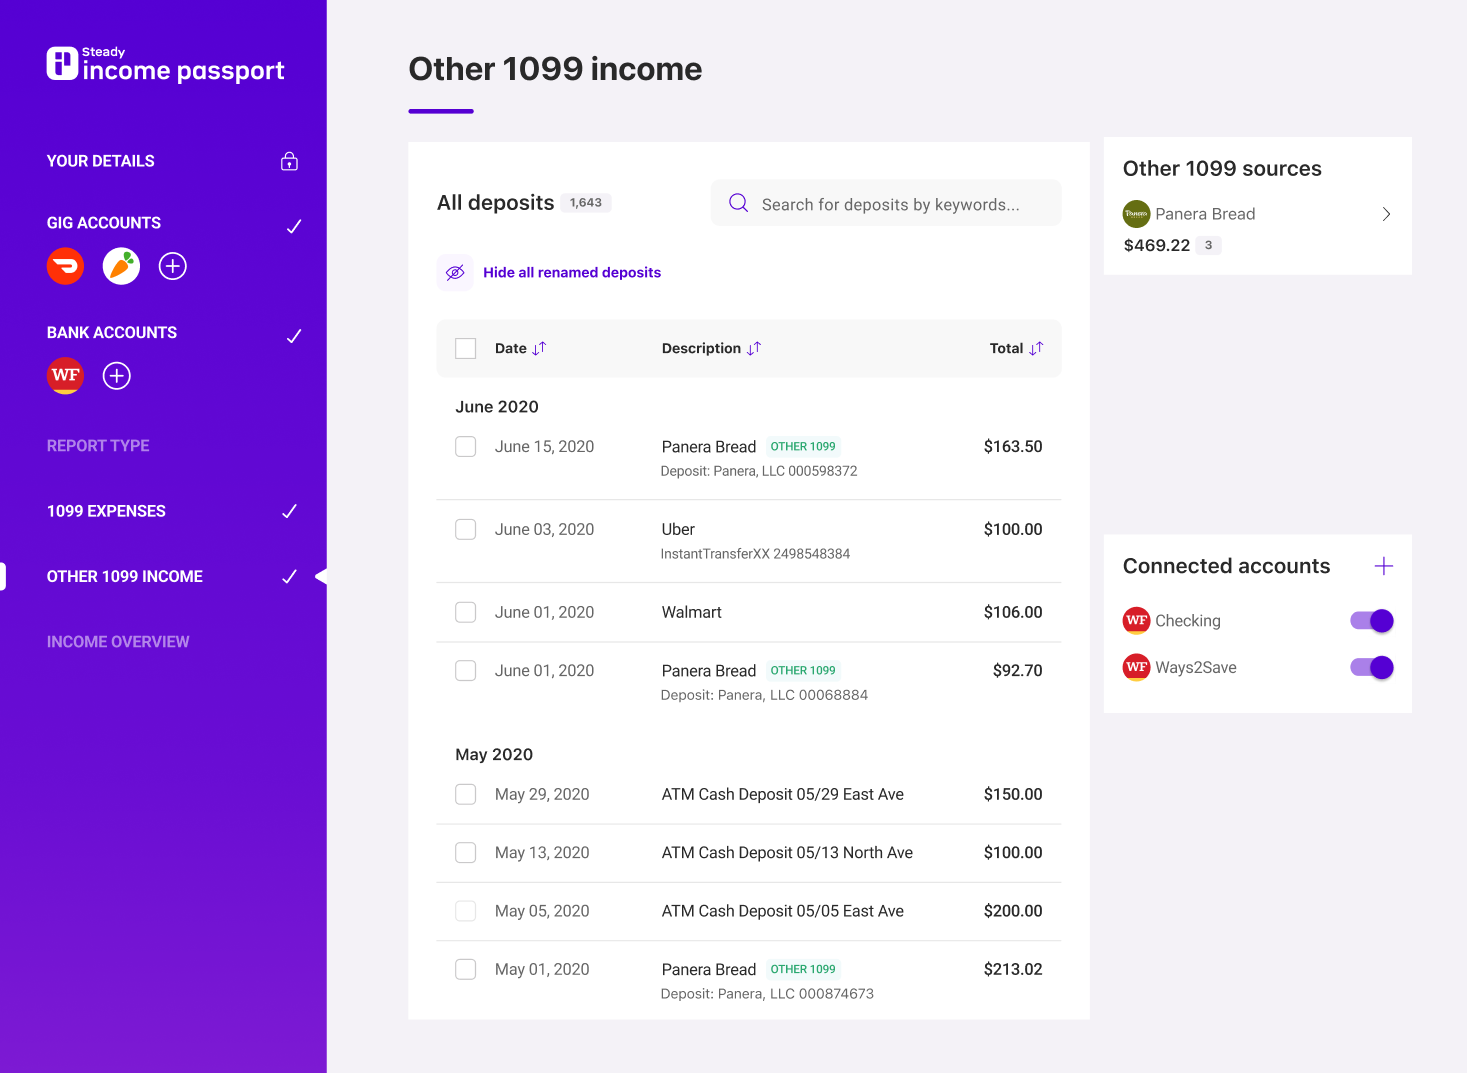Viewport: 1467px width, 1073px height.
Task: Click OTHER 1099 tag on June 15 deposit
Action: (803, 447)
